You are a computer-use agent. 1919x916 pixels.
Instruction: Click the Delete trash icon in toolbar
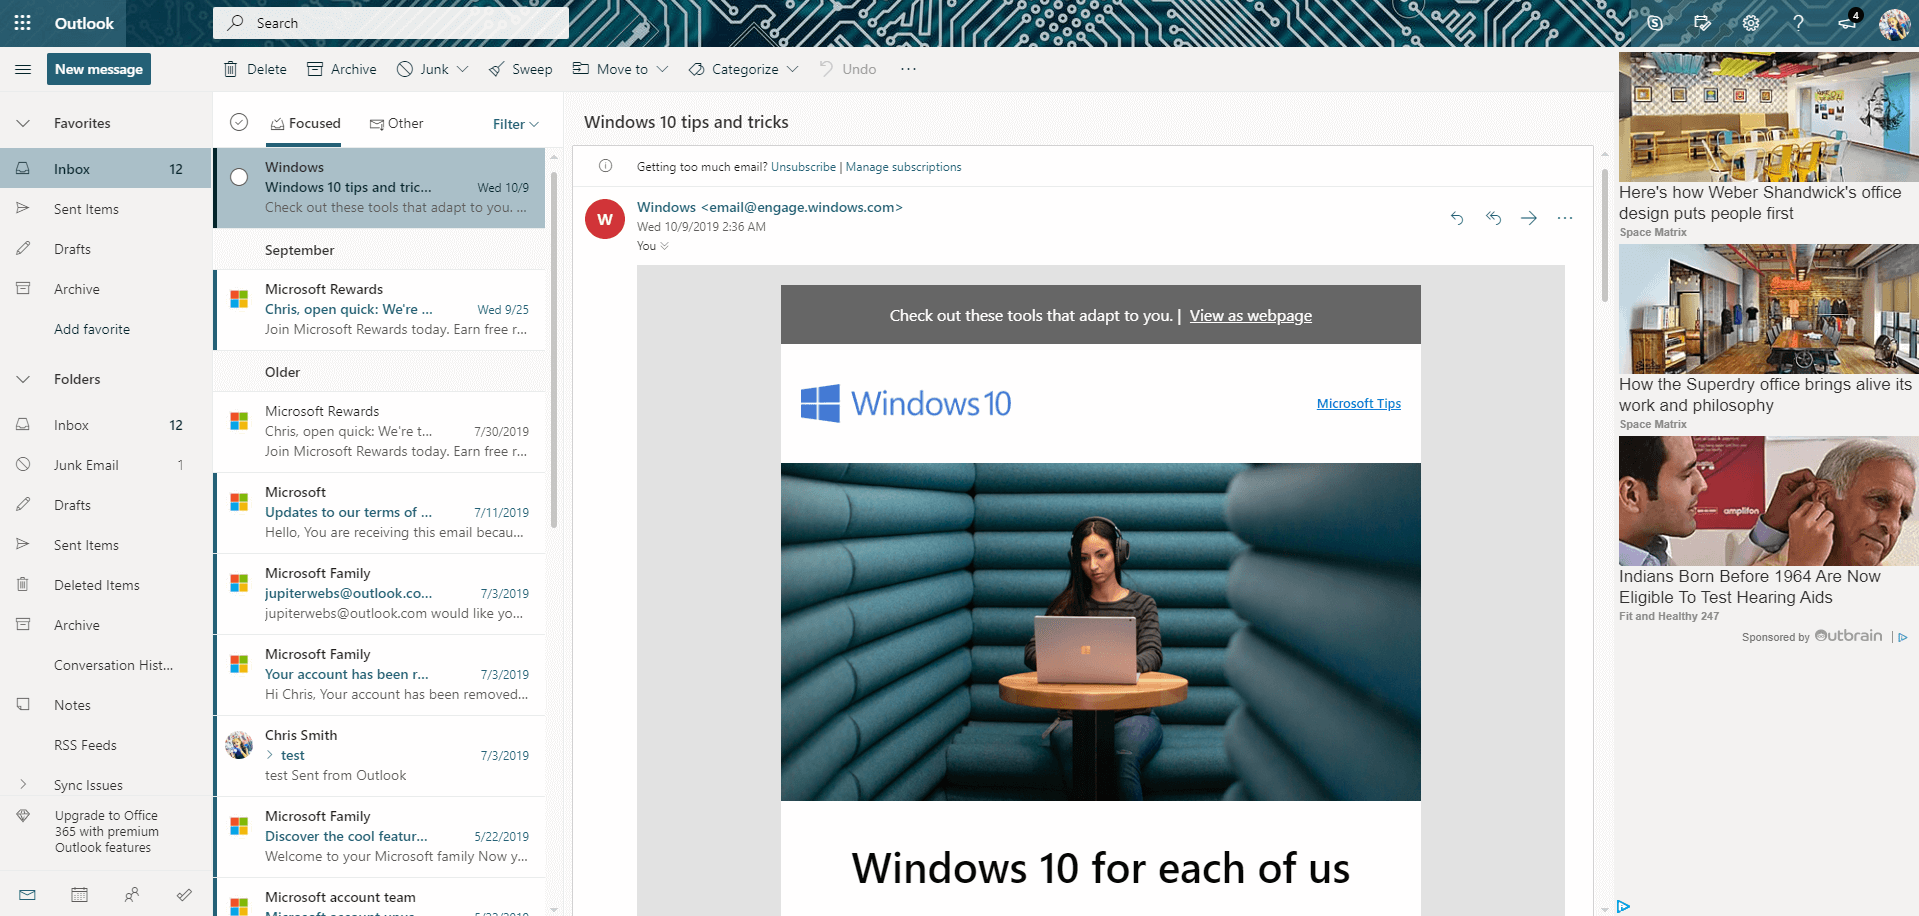(230, 69)
